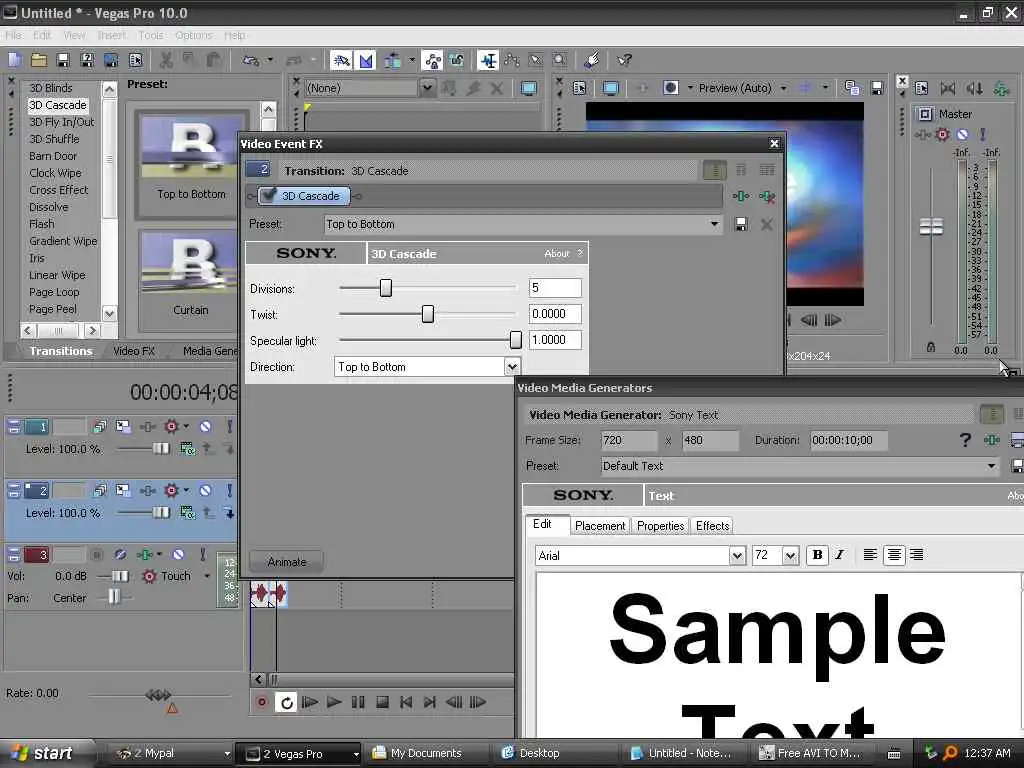Click Remove Selected Plug-In icon
The width and height of the screenshot is (1024, 768).
[767, 196]
